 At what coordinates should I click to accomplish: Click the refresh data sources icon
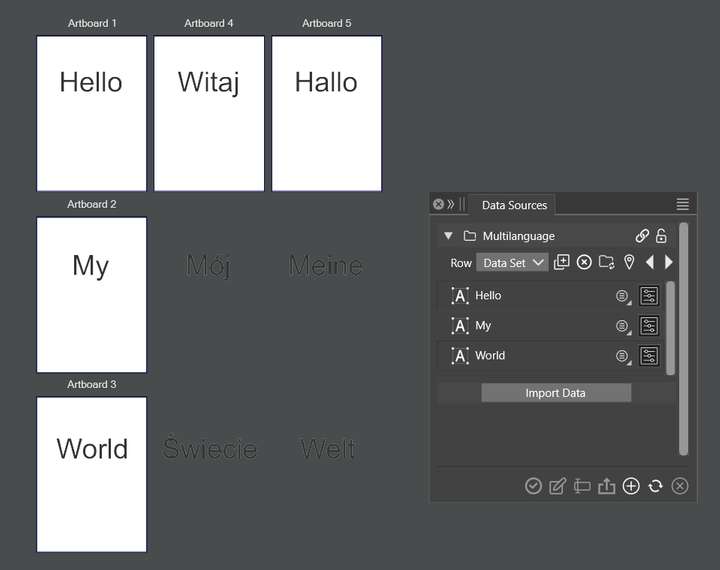[x=655, y=486]
